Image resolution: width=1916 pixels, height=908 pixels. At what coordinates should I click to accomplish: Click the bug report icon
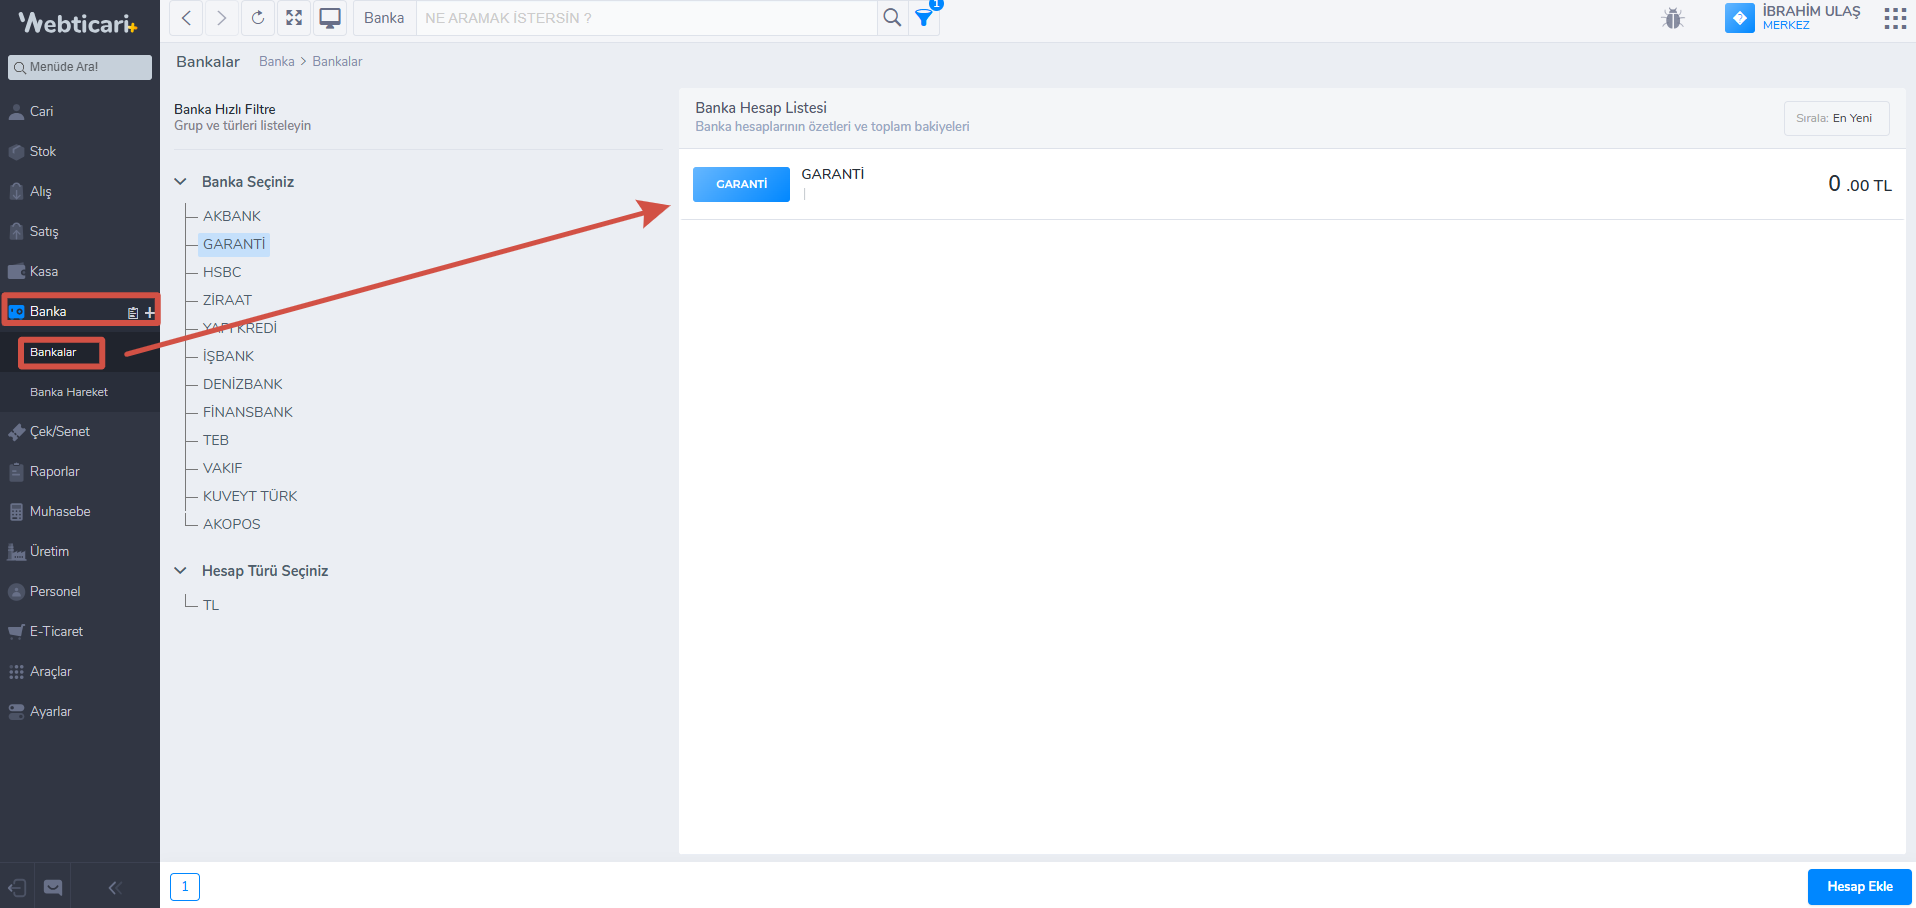pyautogui.click(x=1673, y=18)
